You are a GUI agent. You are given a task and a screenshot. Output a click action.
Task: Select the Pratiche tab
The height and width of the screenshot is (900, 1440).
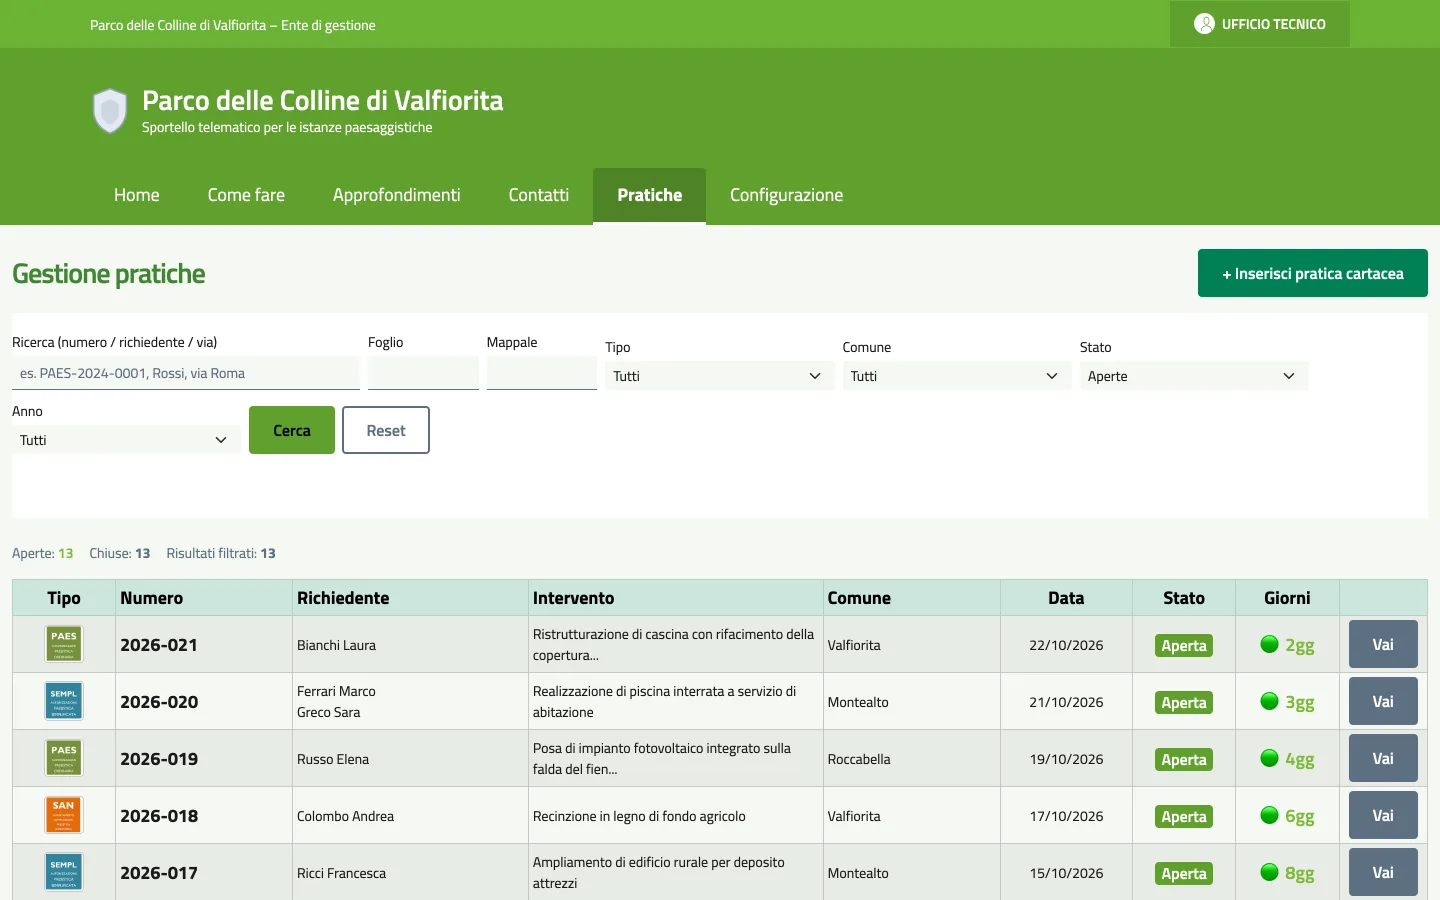(x=650, y=195)
